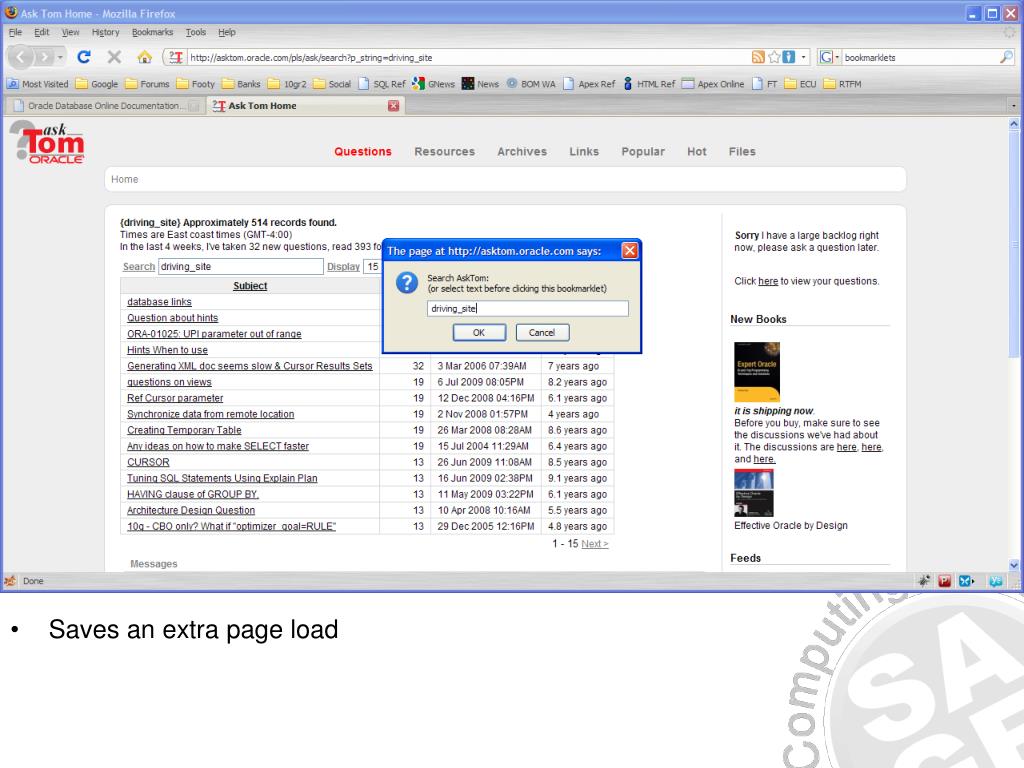The width and height of the screenshot is (1024, 768).
Task: Expand the list all tabs dropdown
Action: [1014, 106]
